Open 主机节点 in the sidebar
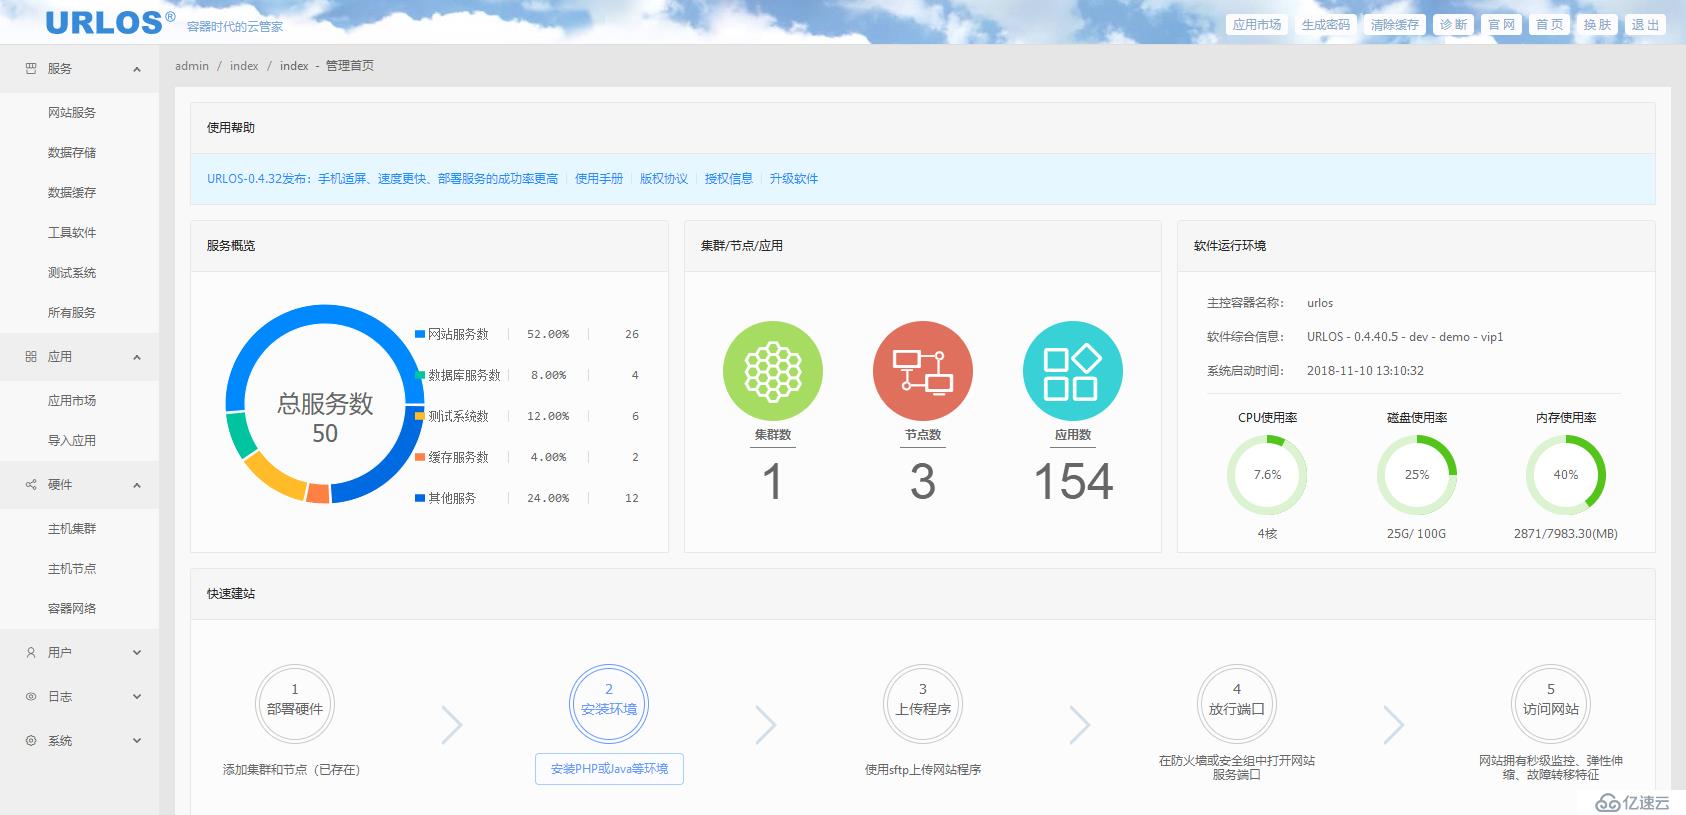 coord(72,569)
